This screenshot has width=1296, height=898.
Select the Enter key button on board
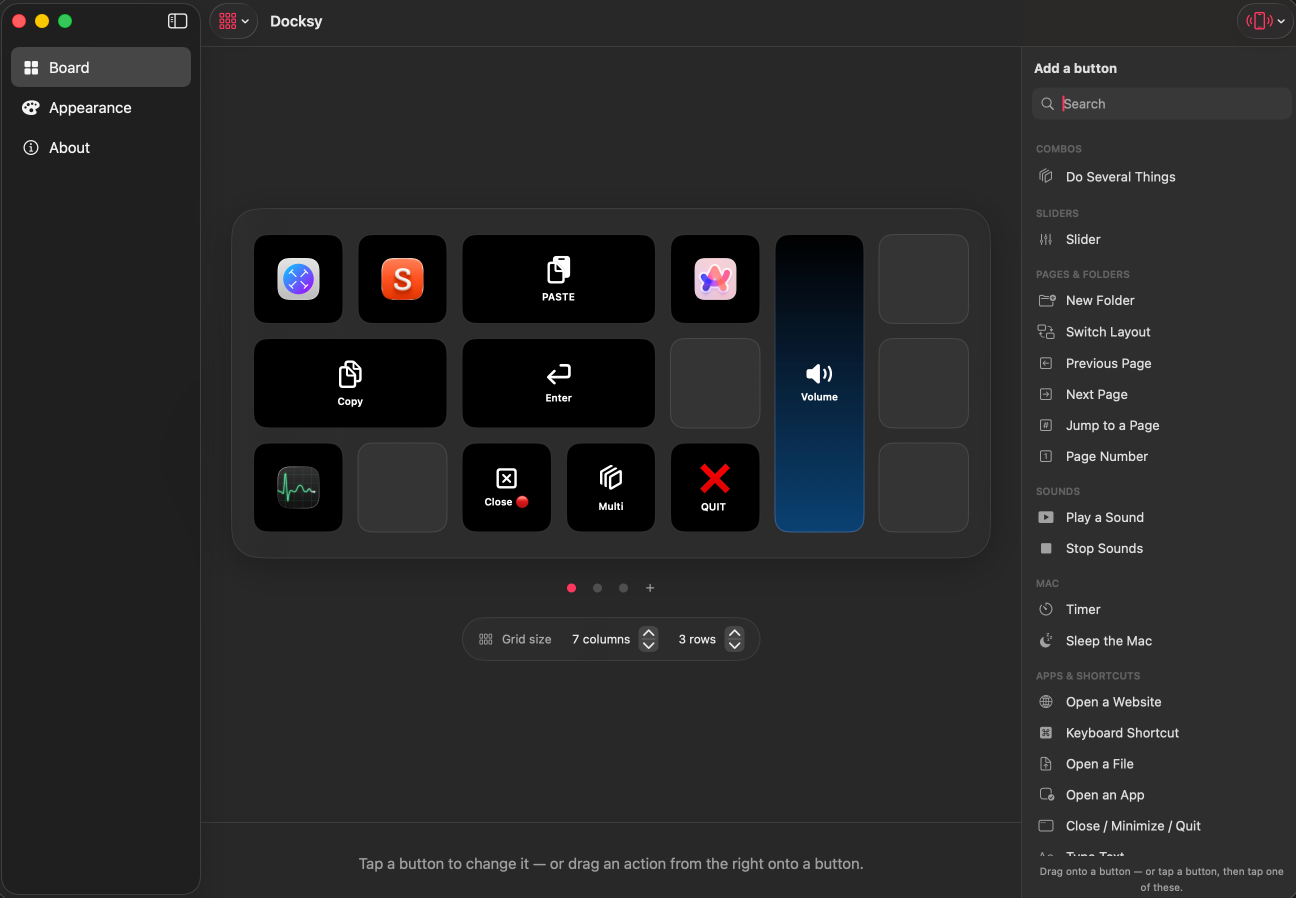558,383
